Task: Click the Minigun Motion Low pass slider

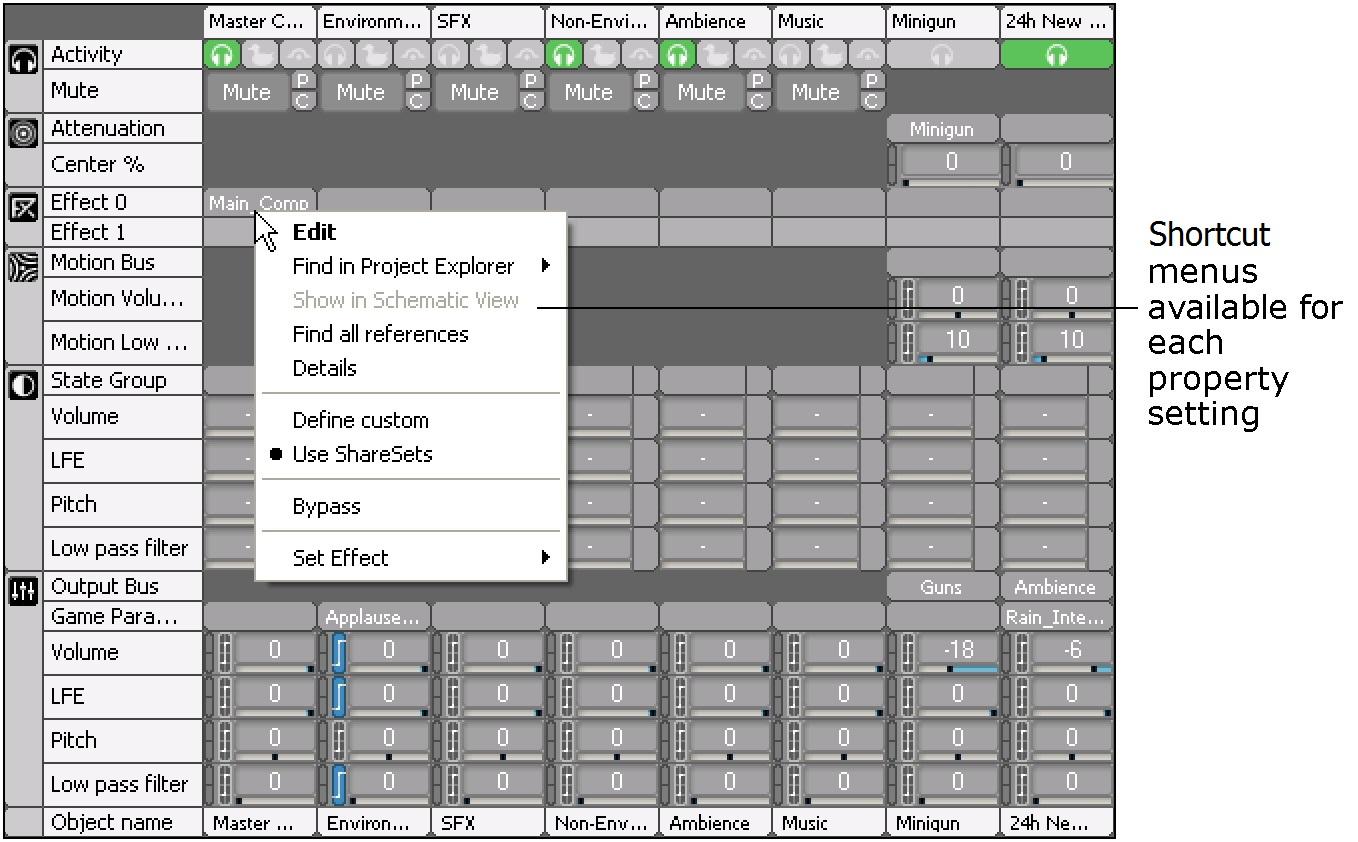Action: point(959,358)
